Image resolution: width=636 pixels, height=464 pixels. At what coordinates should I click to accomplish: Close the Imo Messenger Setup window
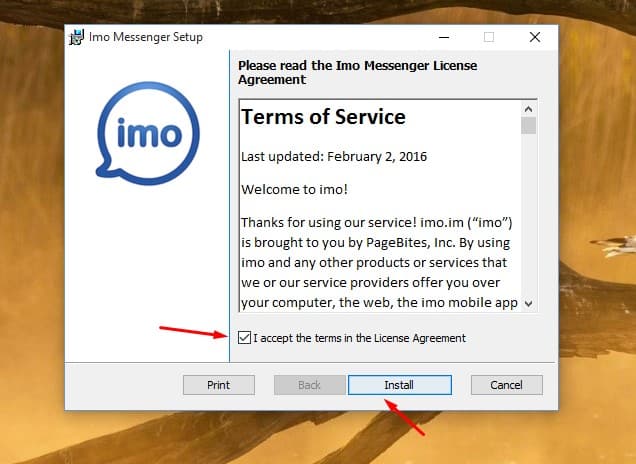(x=535, y=37)
